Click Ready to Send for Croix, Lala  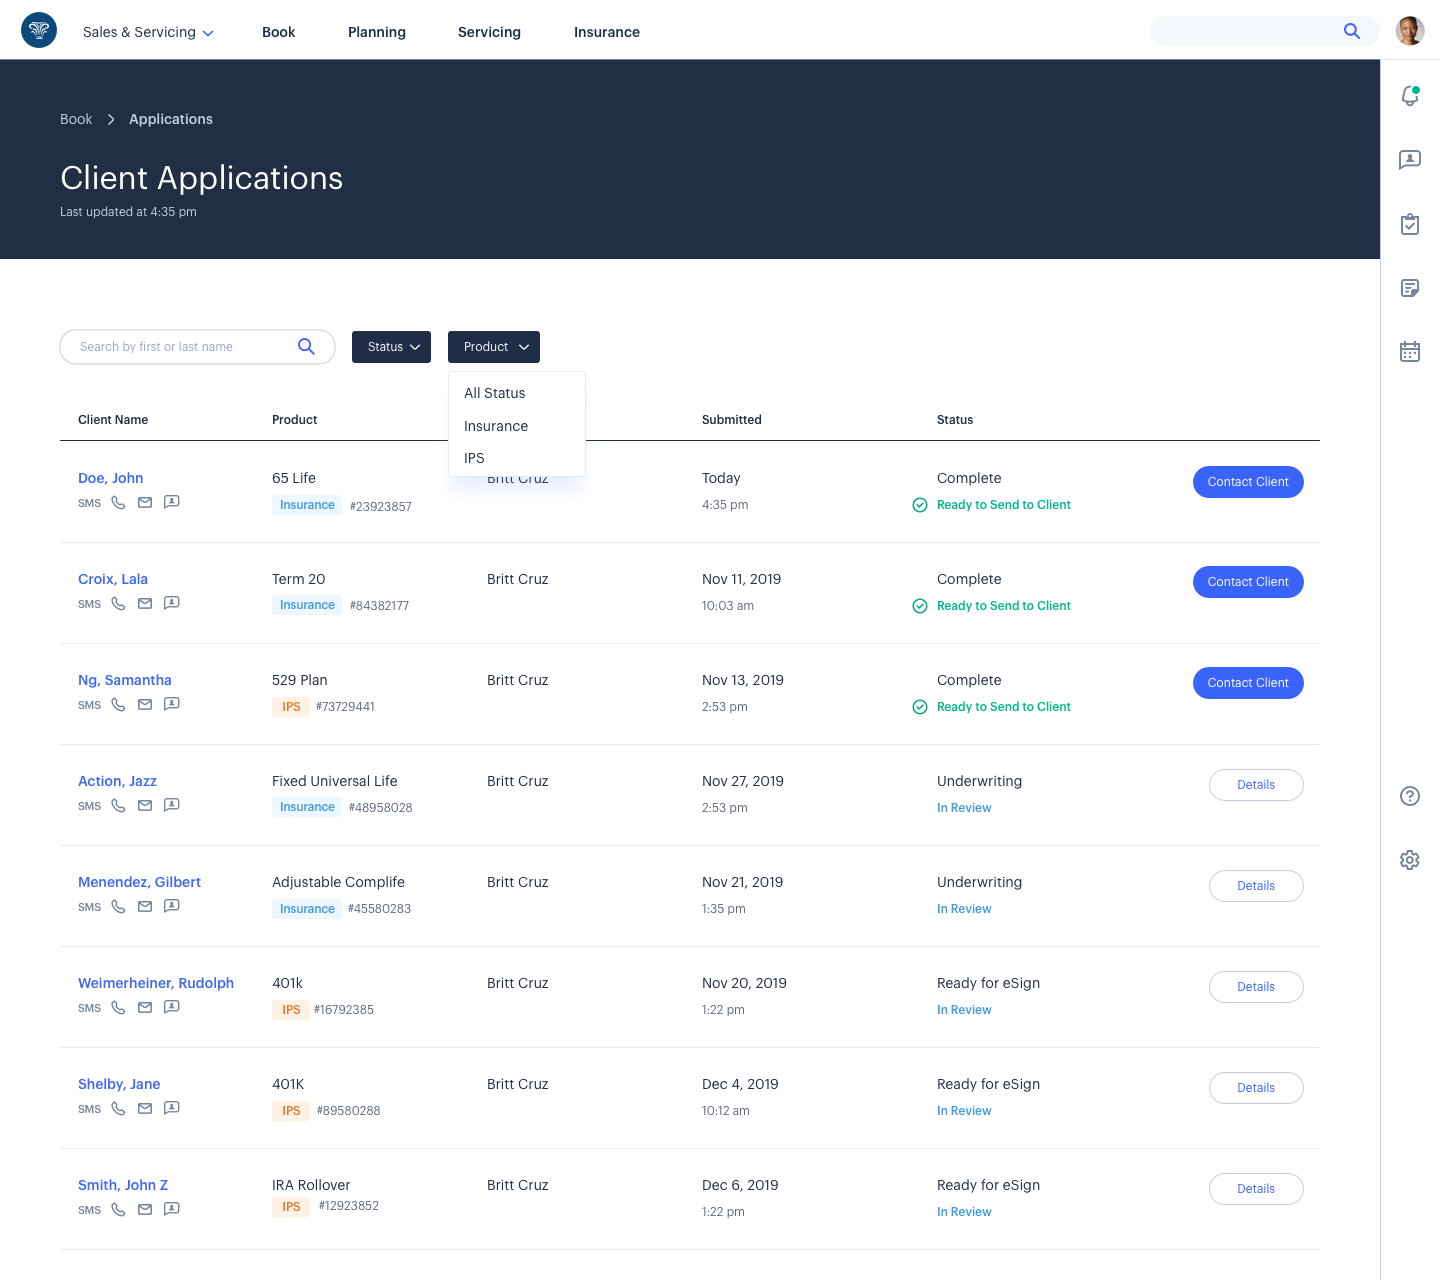click(1004, 606)
